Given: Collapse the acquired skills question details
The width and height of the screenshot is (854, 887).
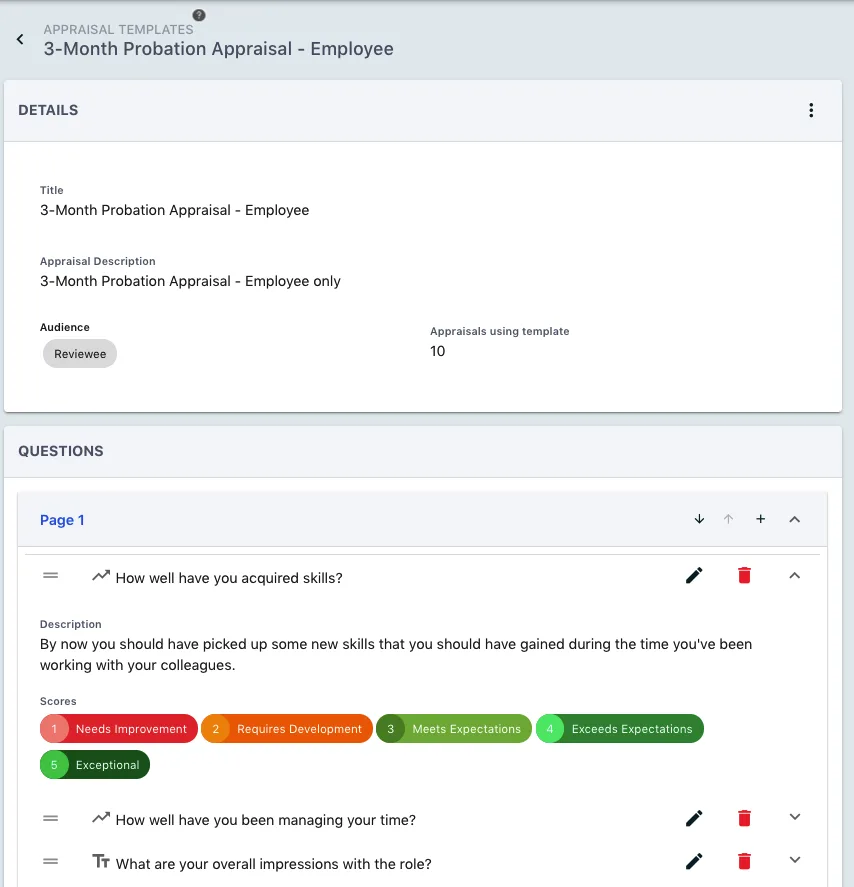Looking at the screenshot, I should (x=795, y=576).
